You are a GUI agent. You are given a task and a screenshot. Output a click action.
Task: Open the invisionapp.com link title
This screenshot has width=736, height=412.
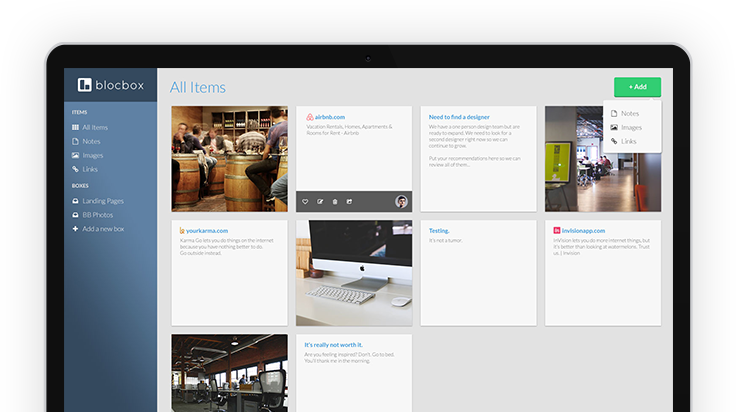point(583,230)
